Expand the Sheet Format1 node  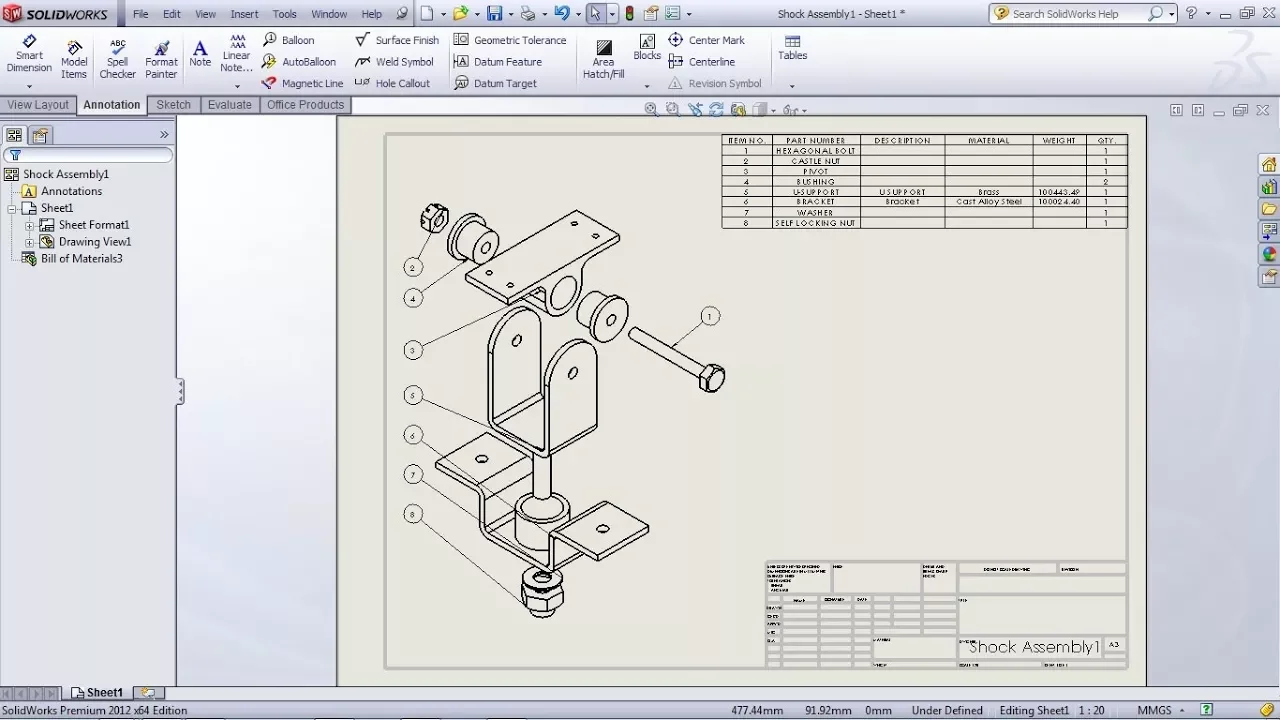pyautogui.click(x=30, y=225)
